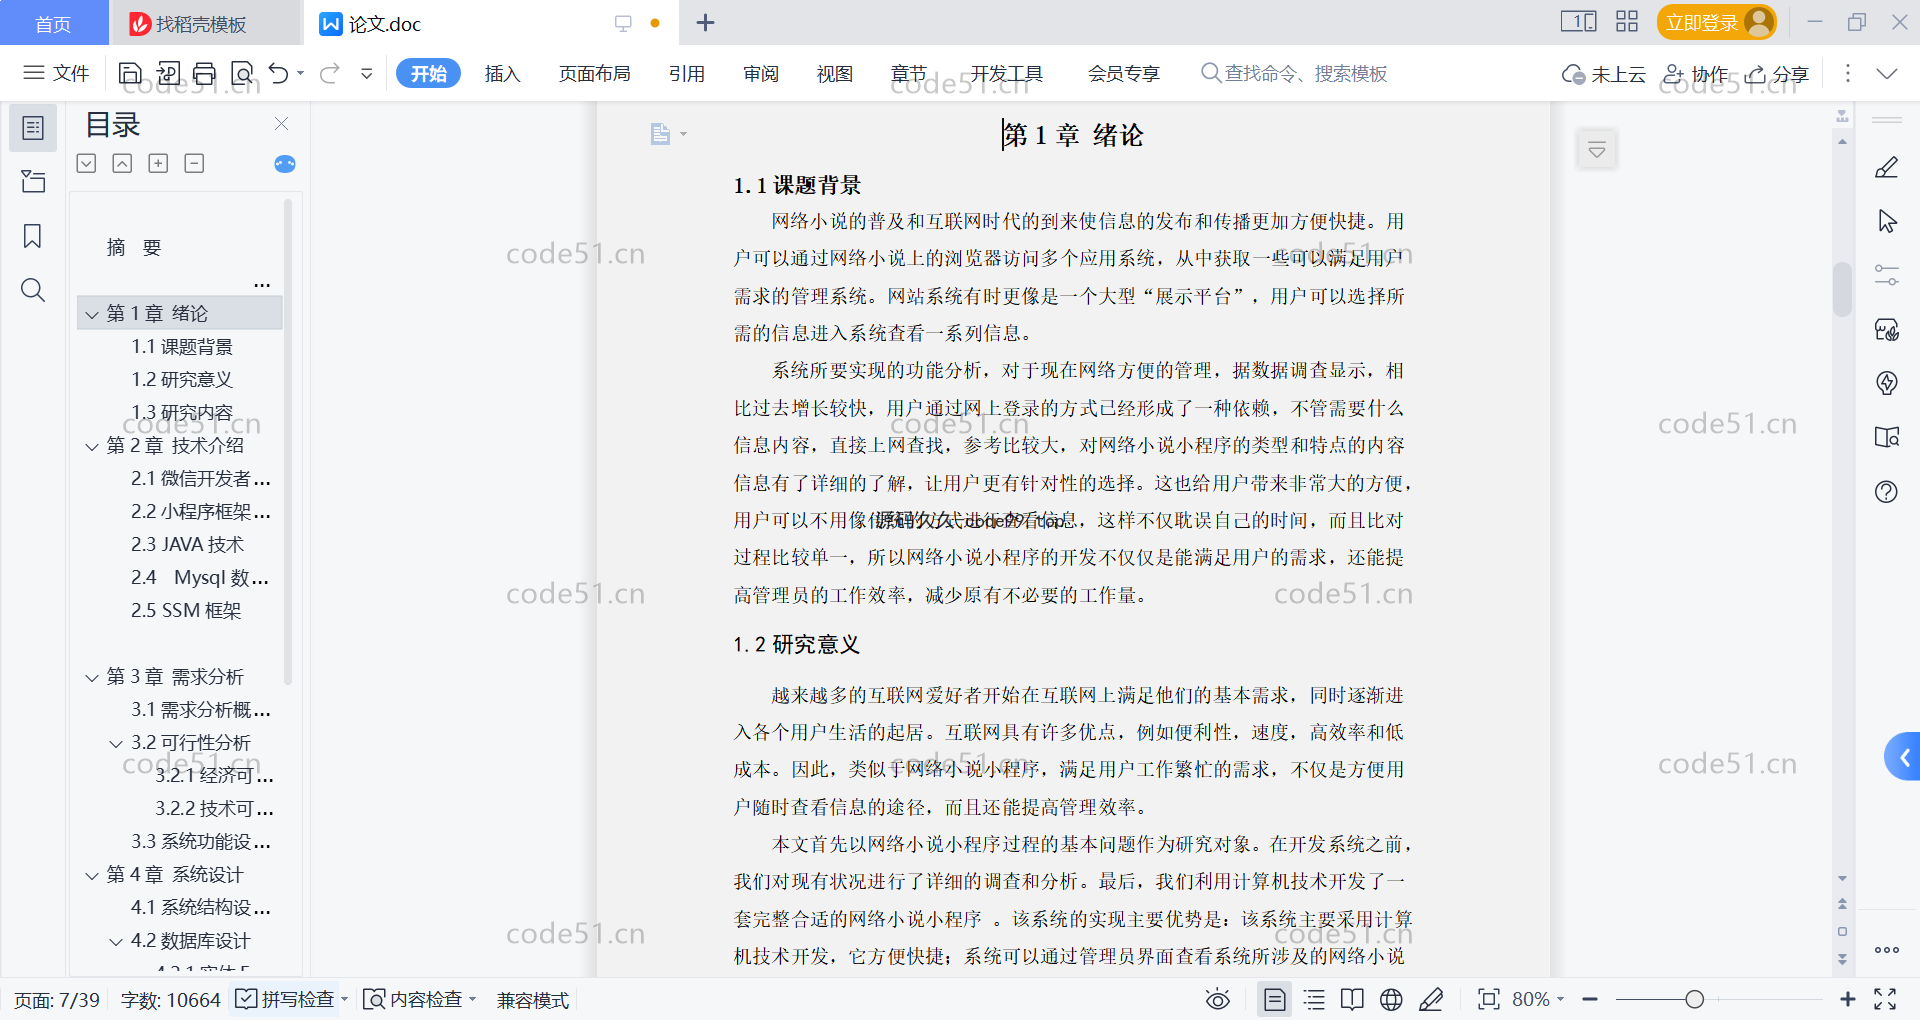The height and width of the screenshot is (1020, 1920).
Task: Open the quick access toolbar customize dropdown
Action: [367, 73]
